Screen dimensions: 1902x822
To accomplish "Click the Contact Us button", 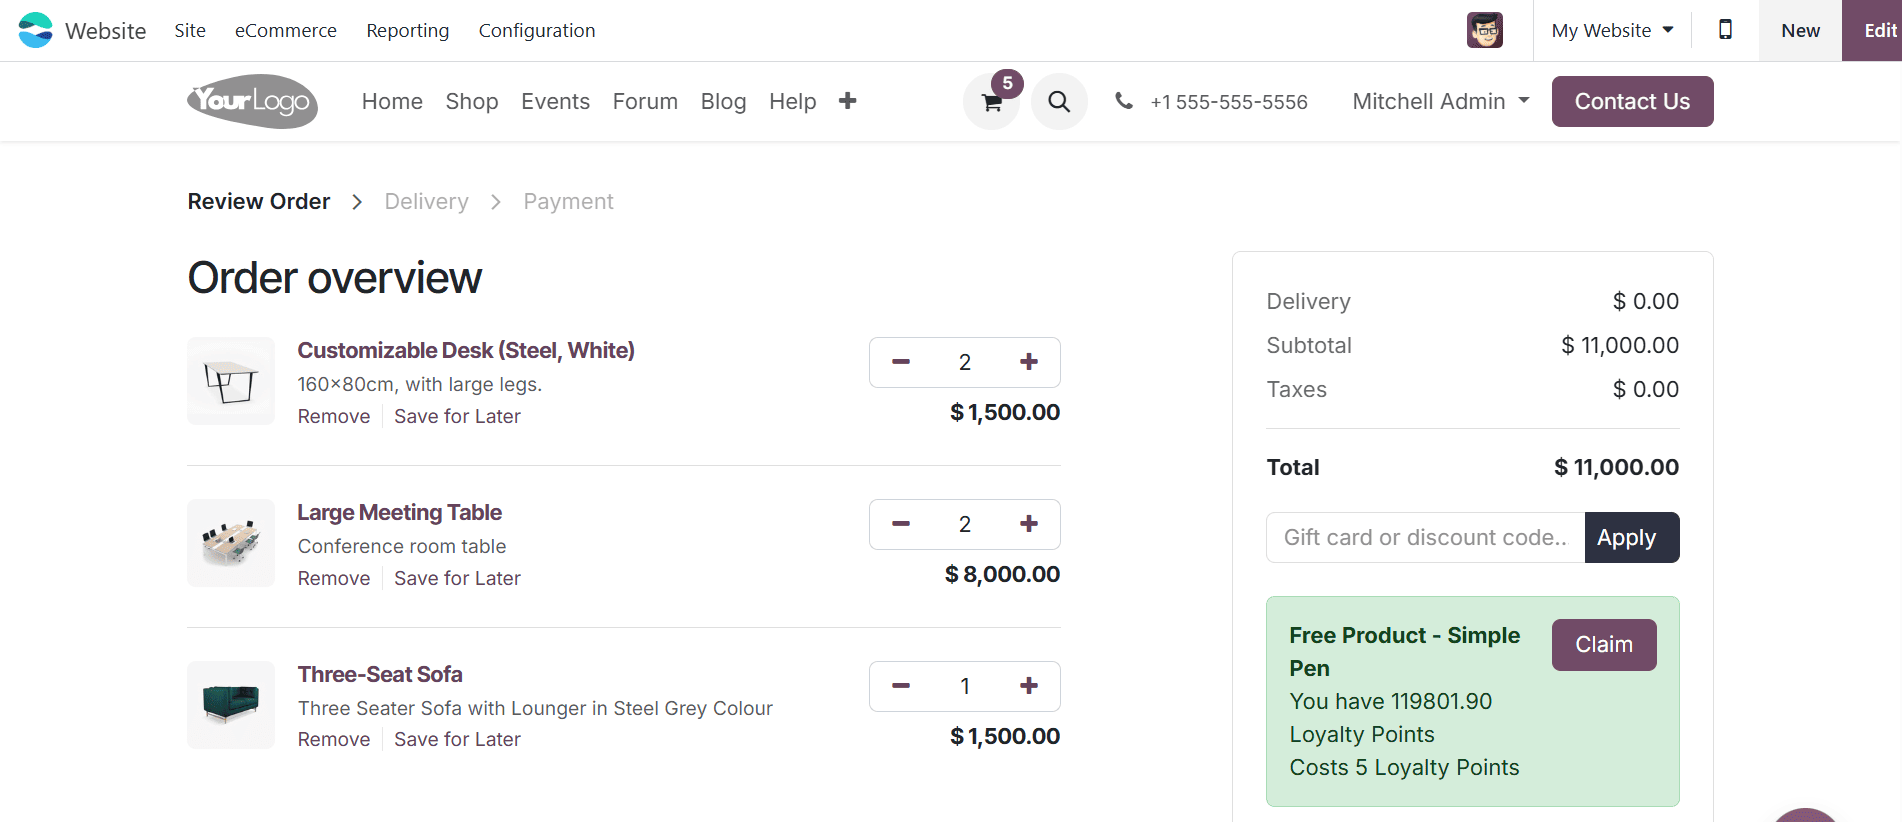I will click(1632, 101).
